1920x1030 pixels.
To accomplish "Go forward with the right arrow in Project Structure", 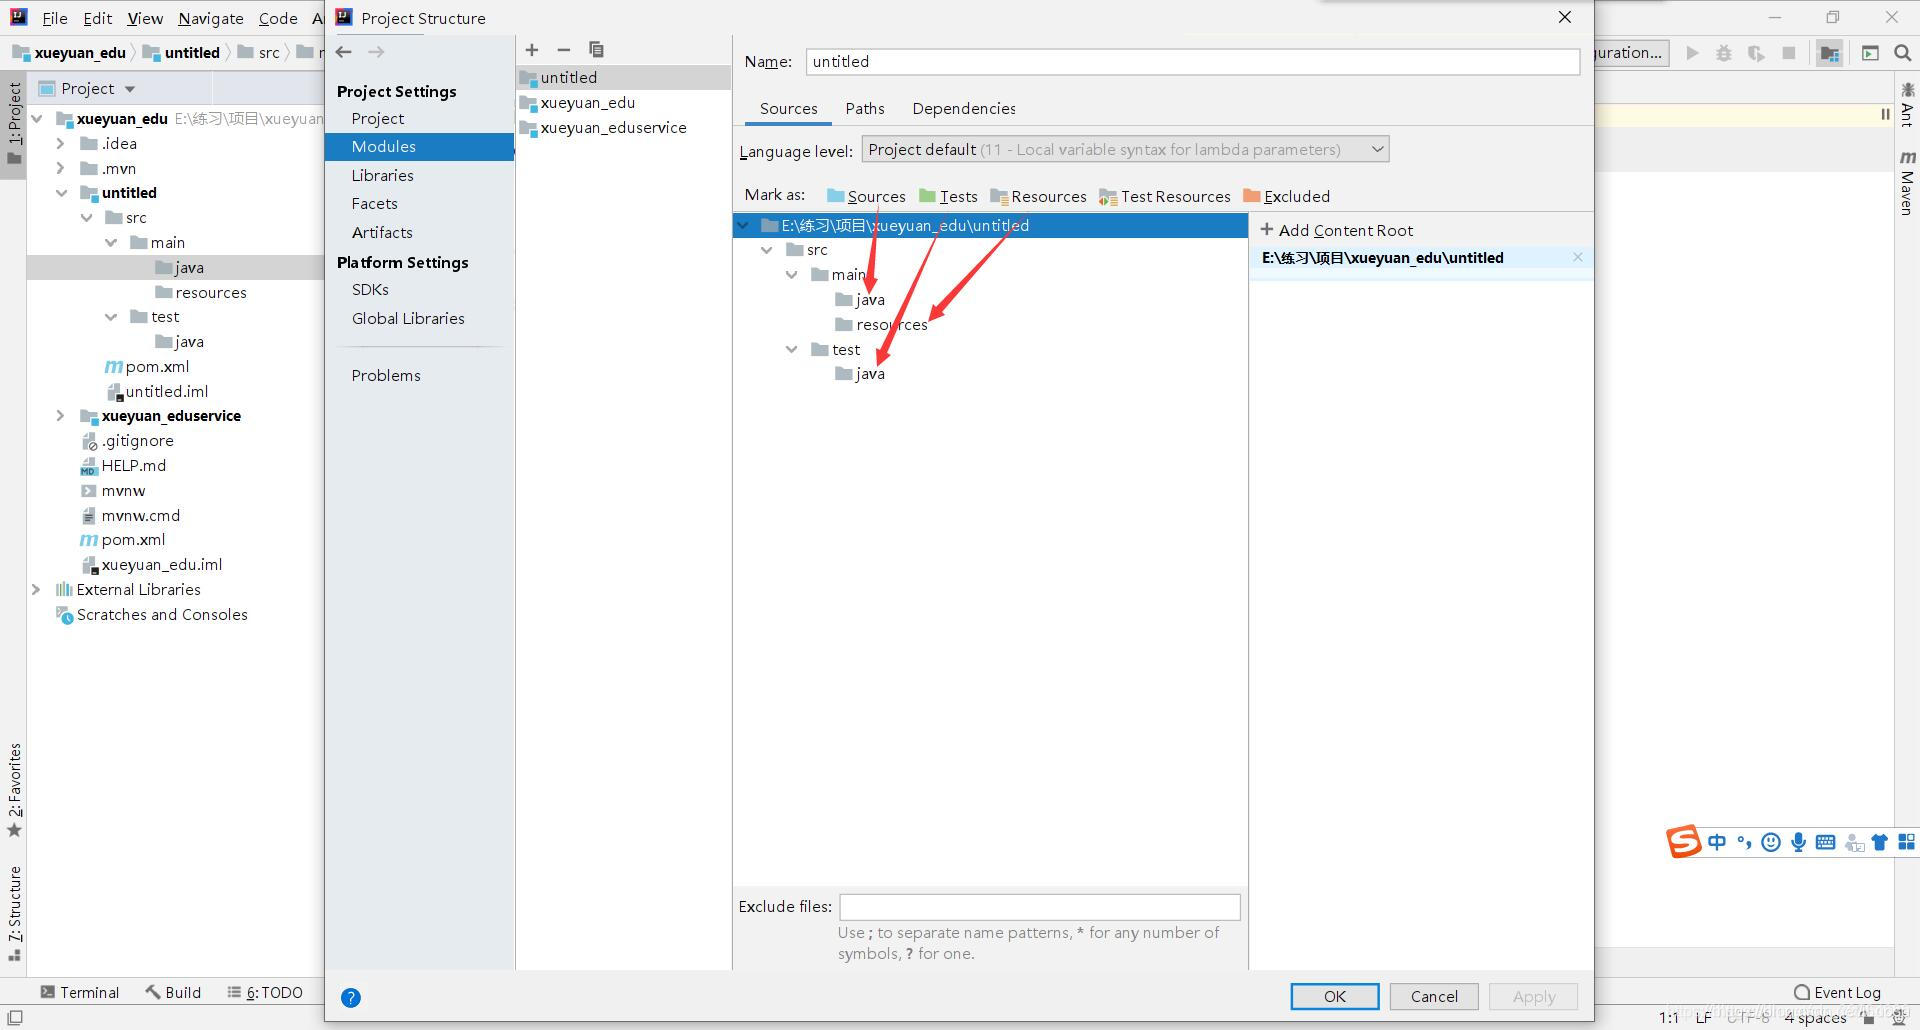I will 376,52.
